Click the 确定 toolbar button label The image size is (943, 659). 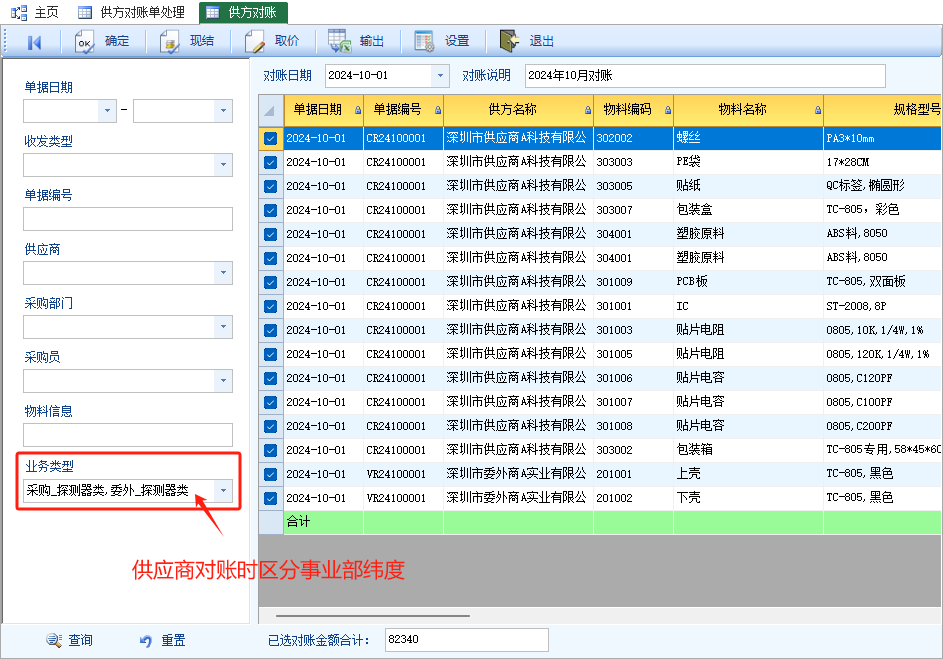pos(117,41)
